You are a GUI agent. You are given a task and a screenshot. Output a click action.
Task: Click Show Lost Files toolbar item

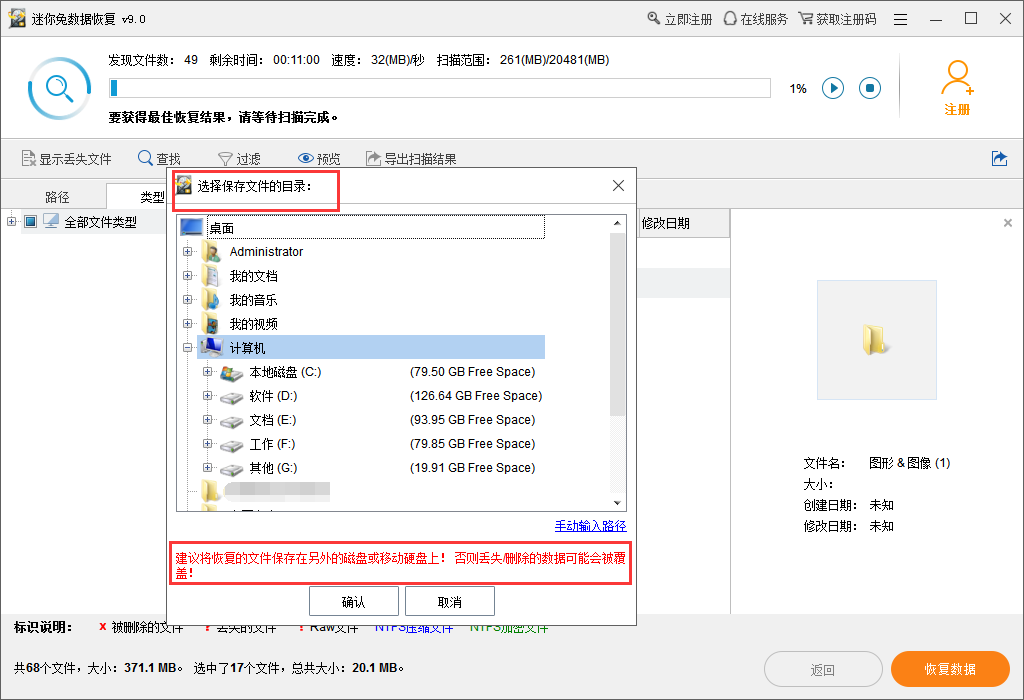(x=67, y=159)
